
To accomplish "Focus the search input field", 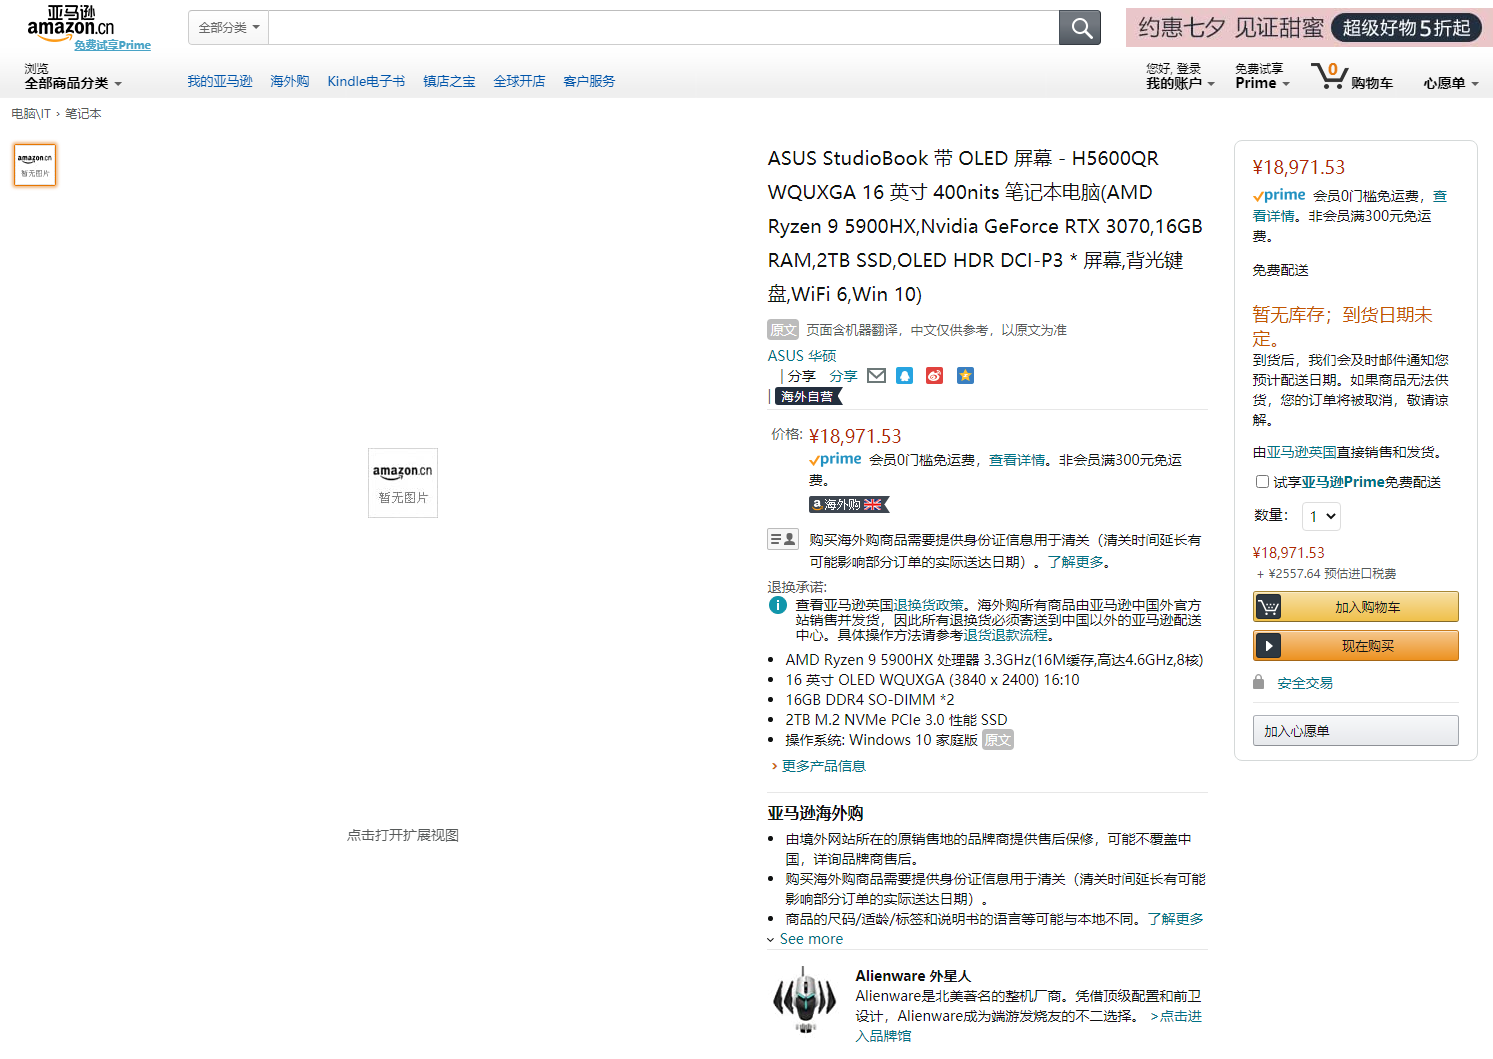I will click(x=664, y=28).
